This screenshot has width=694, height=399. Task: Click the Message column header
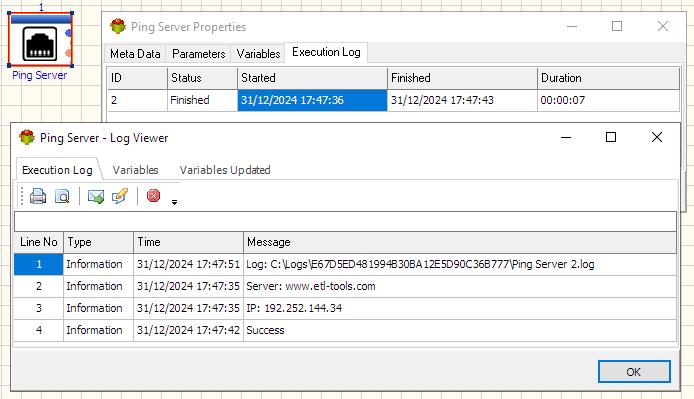click(x=460, y=242)
